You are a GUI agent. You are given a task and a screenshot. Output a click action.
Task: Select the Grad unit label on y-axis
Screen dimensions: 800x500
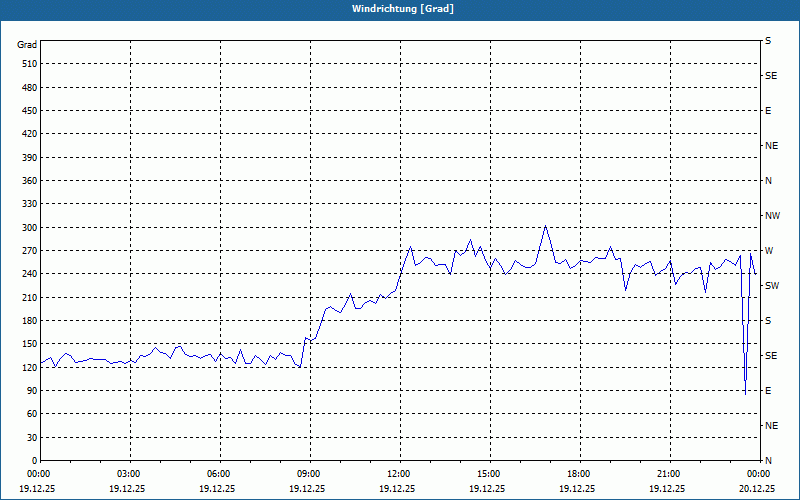pyautogui.click(x=27, y=45)
